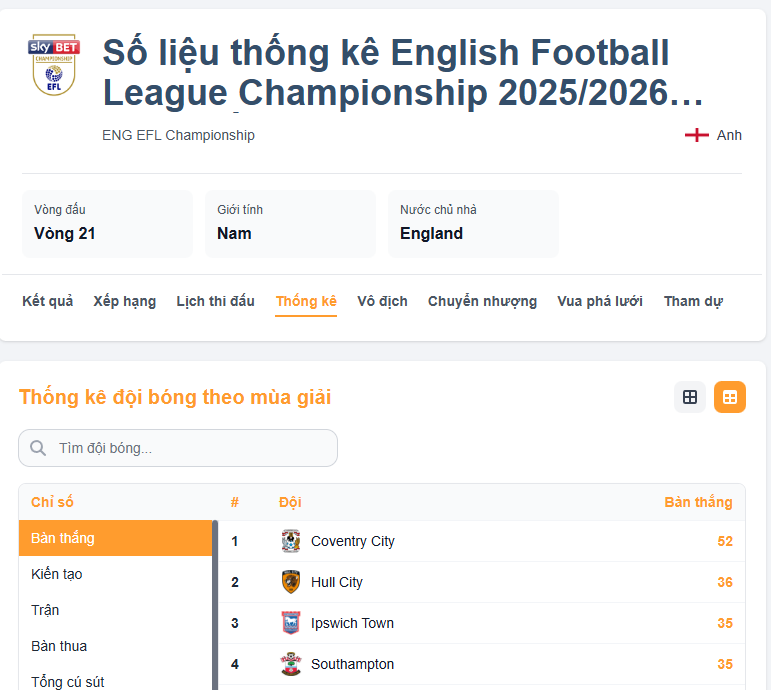Click the search magnifier icon
Viewport: 771px width, 690px height.
(39, 448)
